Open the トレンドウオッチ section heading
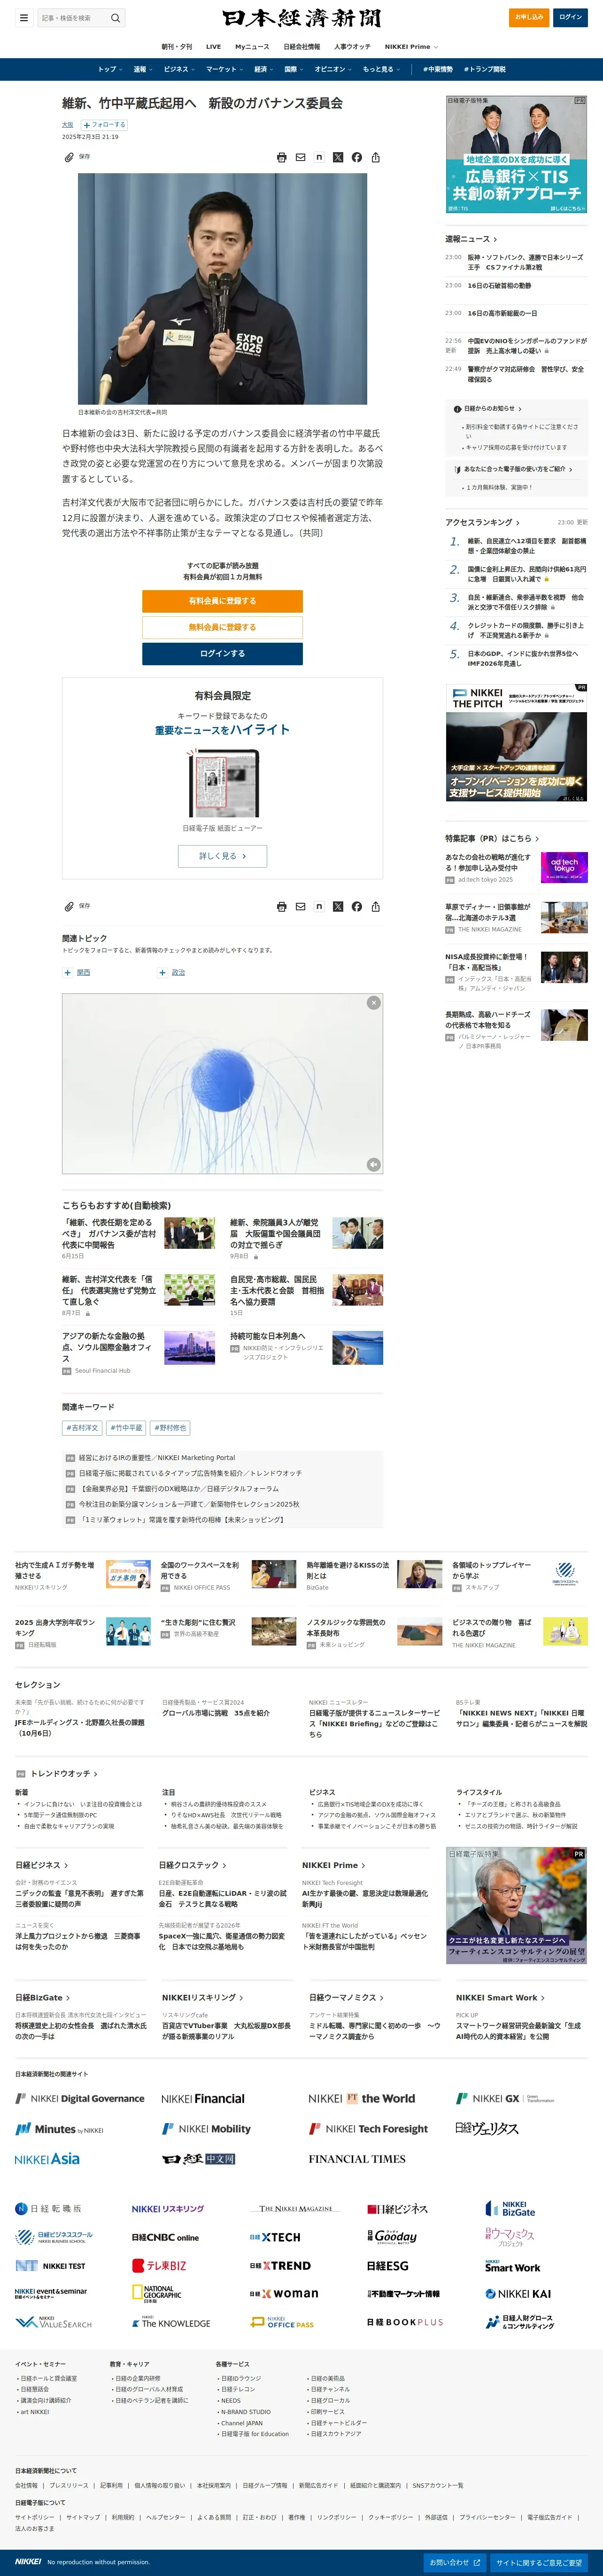Screen dimensions: 603x2576 click(64, 1773)
